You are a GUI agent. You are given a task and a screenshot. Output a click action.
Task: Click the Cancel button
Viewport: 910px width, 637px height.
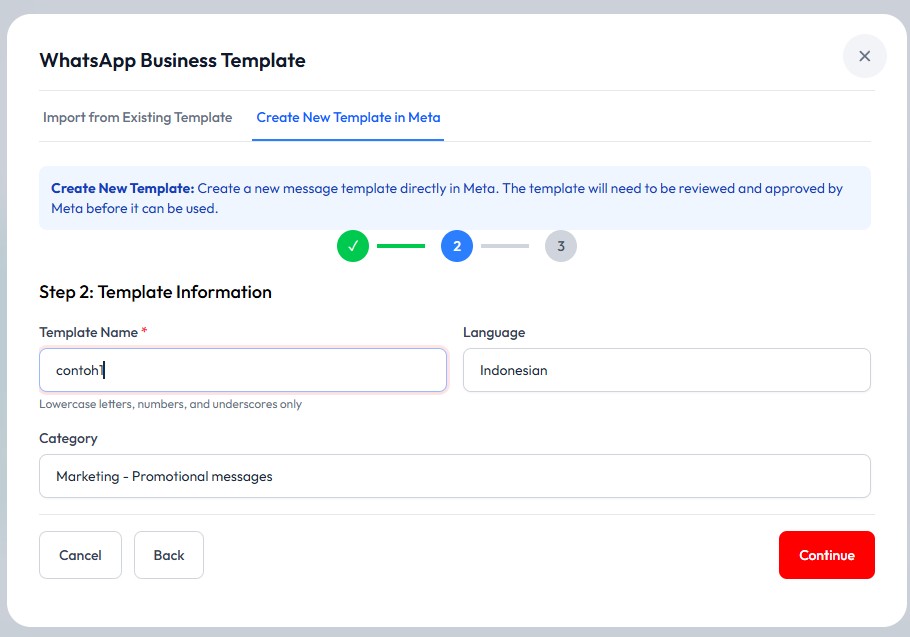click(81, 555)
